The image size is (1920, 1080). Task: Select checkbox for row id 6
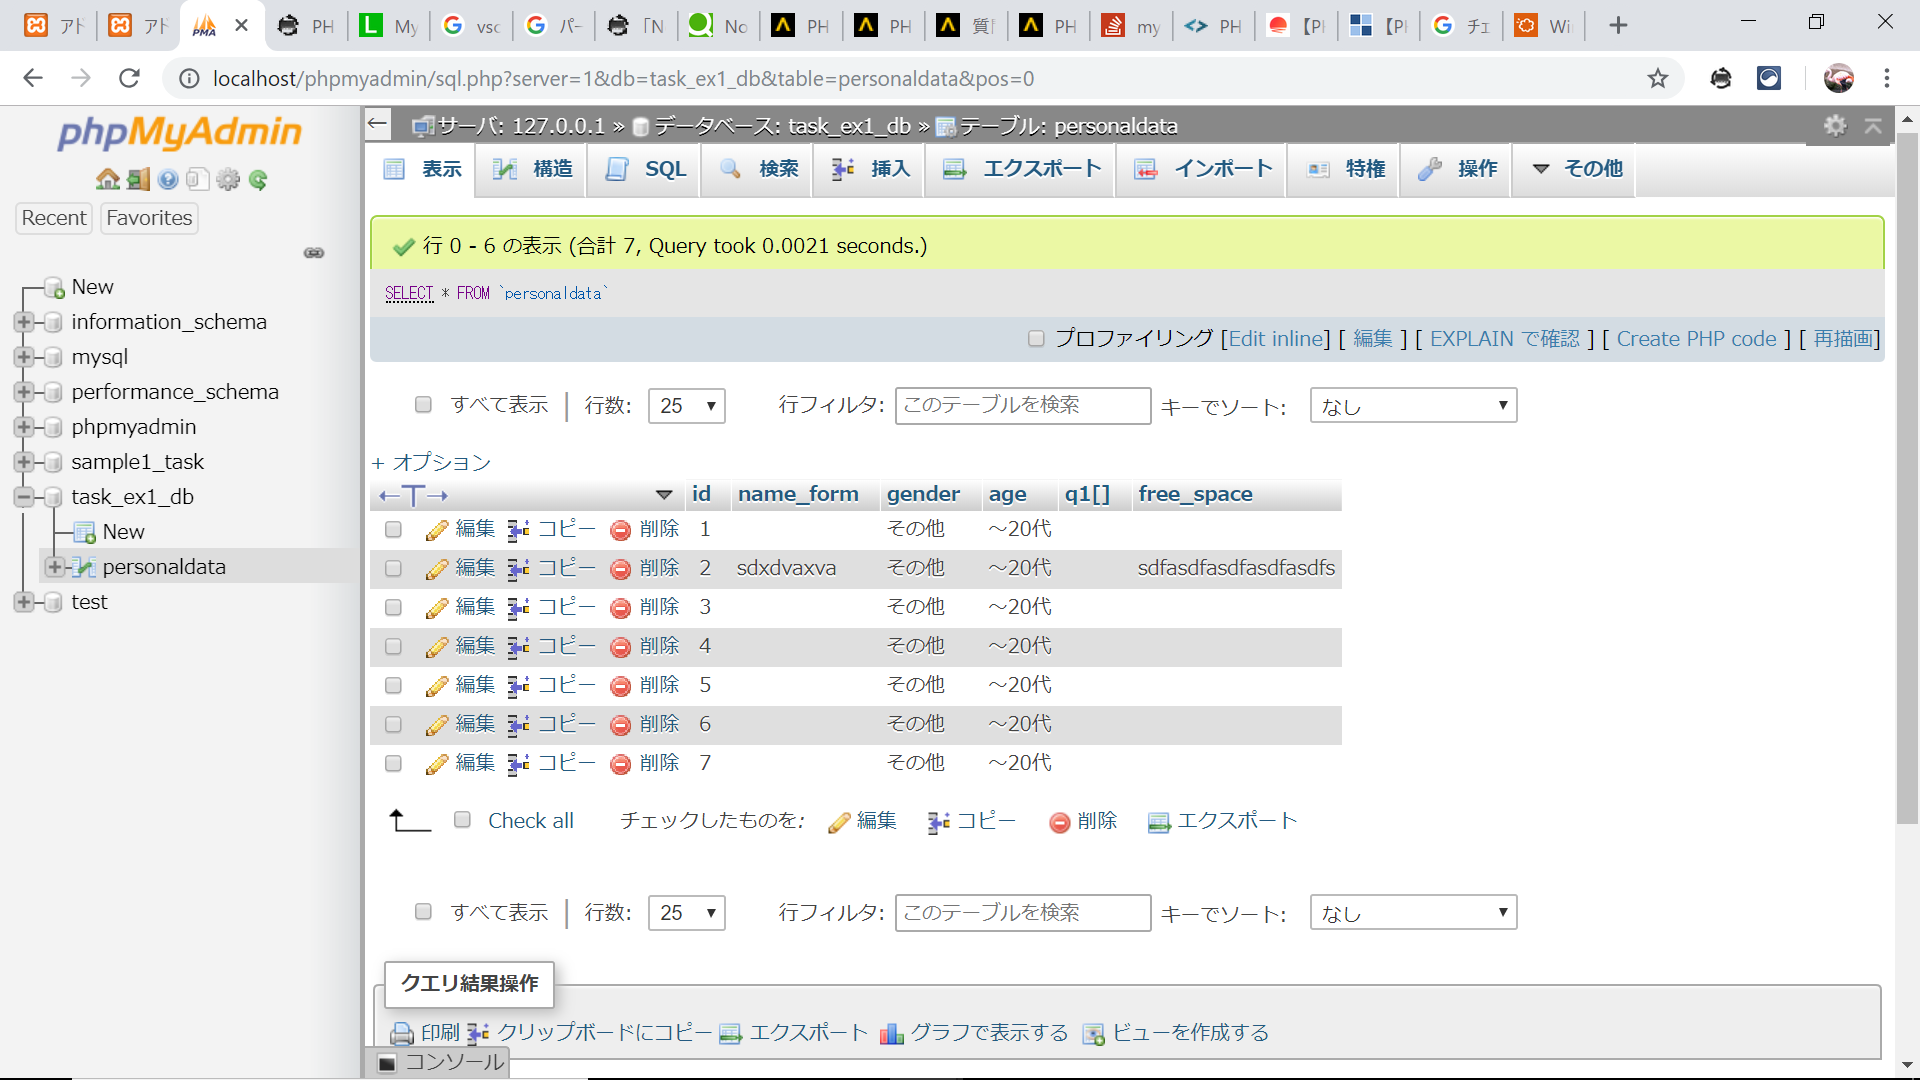click(x=393, y=725)
